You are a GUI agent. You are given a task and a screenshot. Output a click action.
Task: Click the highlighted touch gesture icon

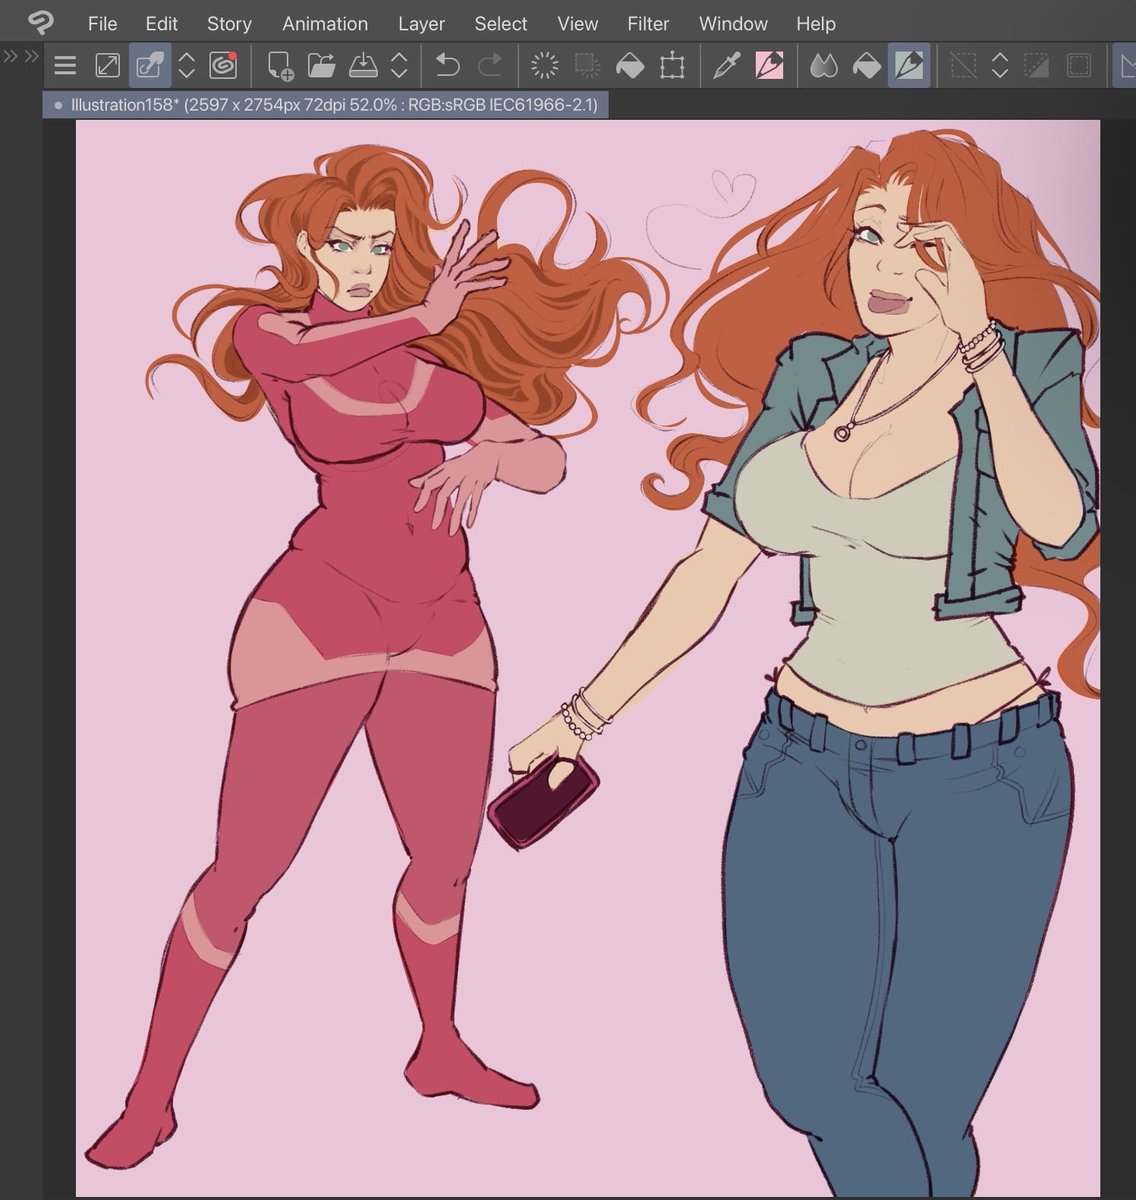coord(149,66)
